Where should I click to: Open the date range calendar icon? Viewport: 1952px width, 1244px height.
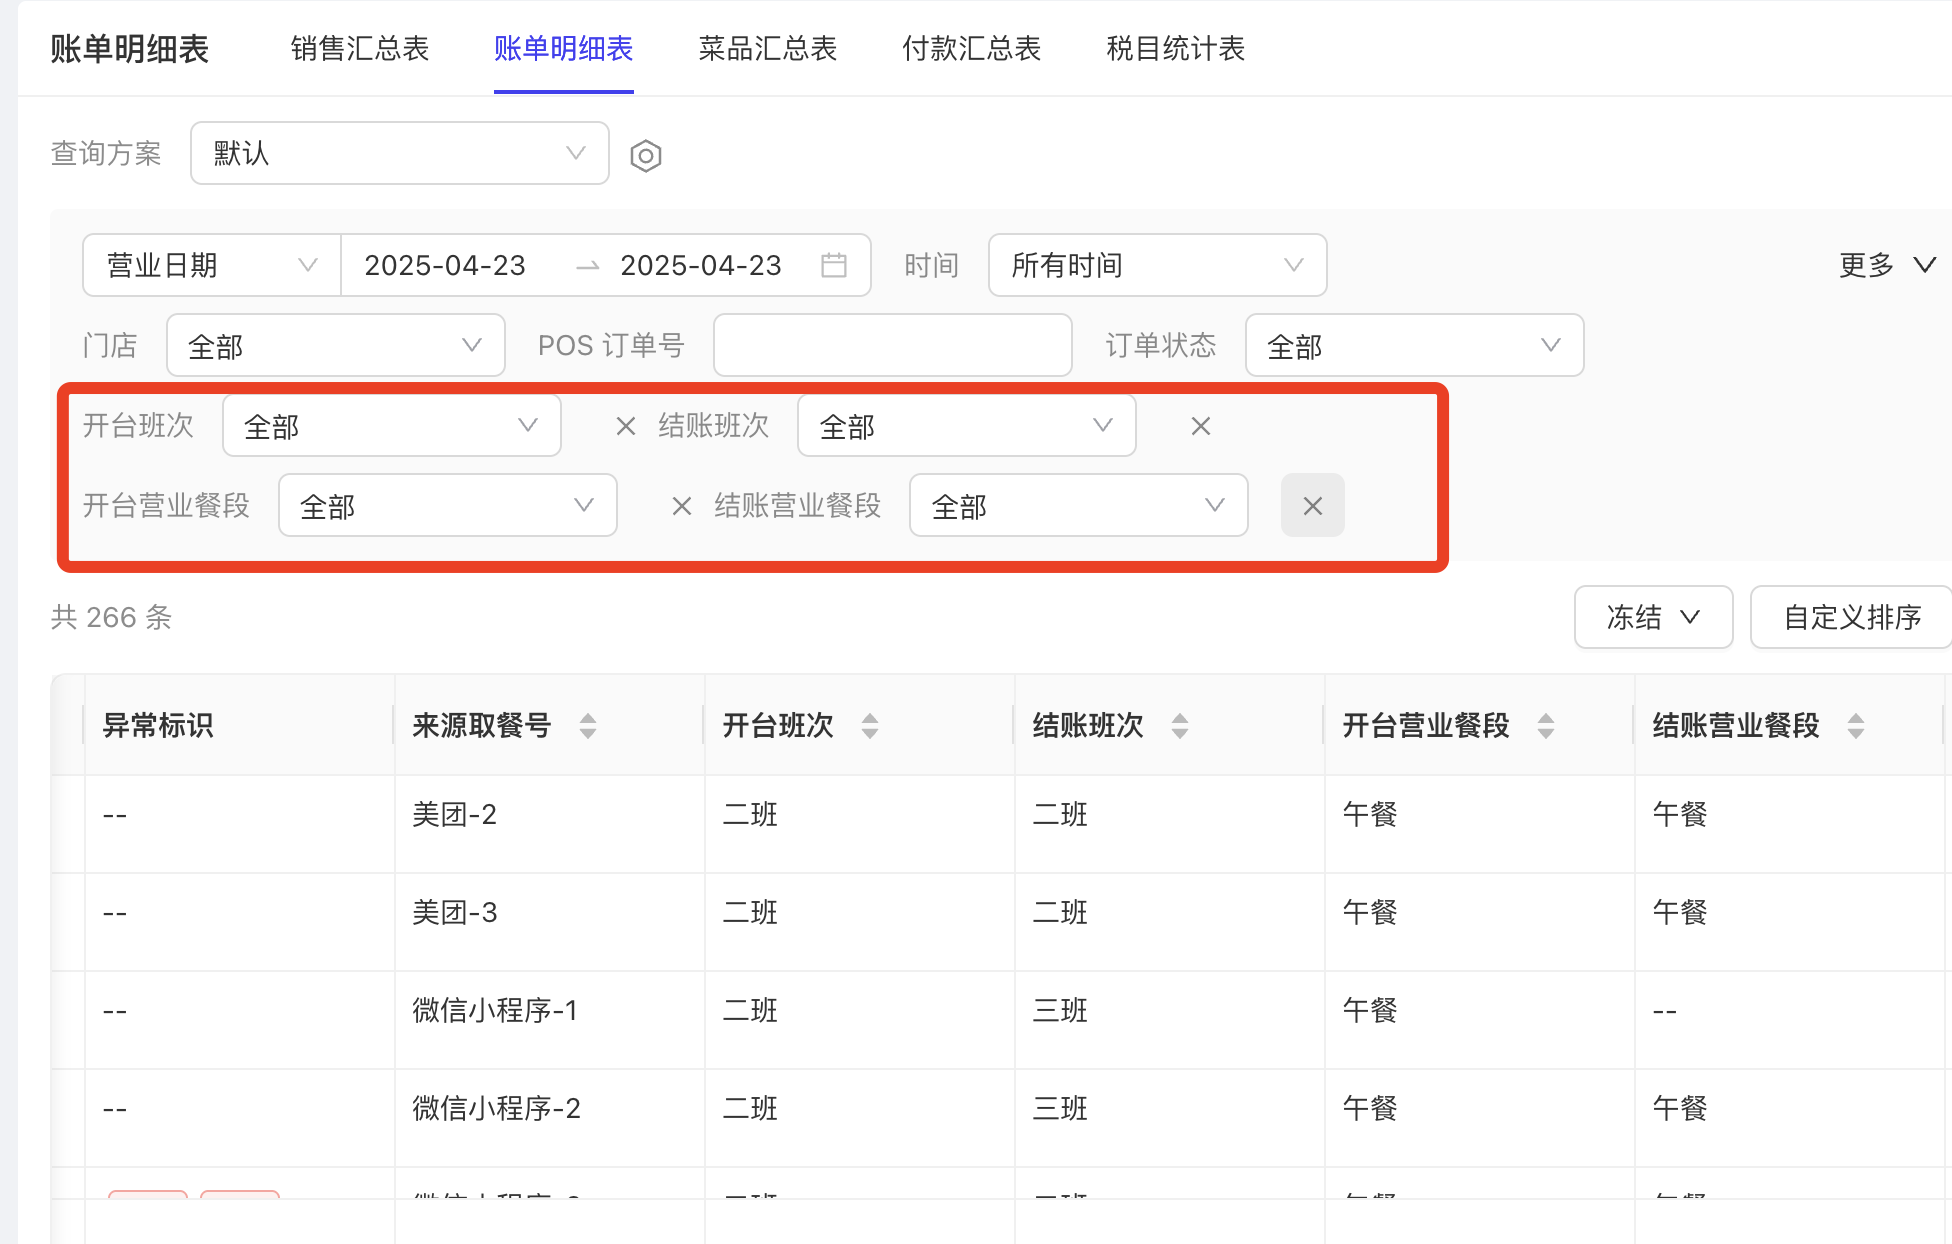(x=834, y=265)
